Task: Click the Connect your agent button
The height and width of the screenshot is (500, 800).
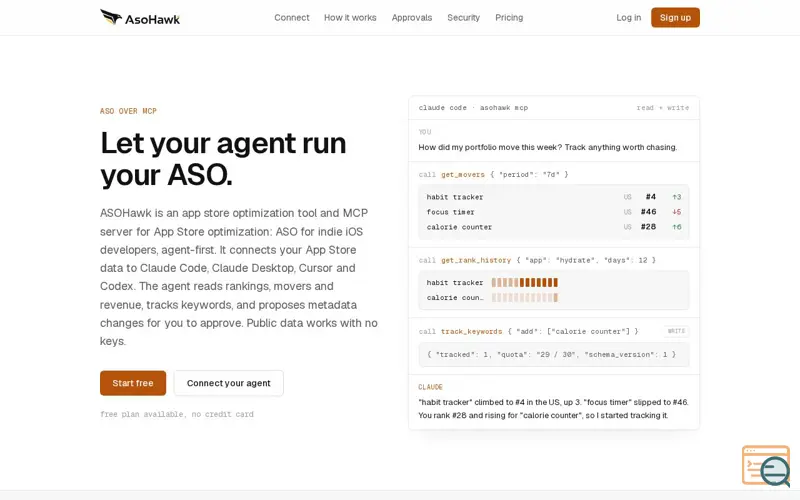Action: click(229, 383)
